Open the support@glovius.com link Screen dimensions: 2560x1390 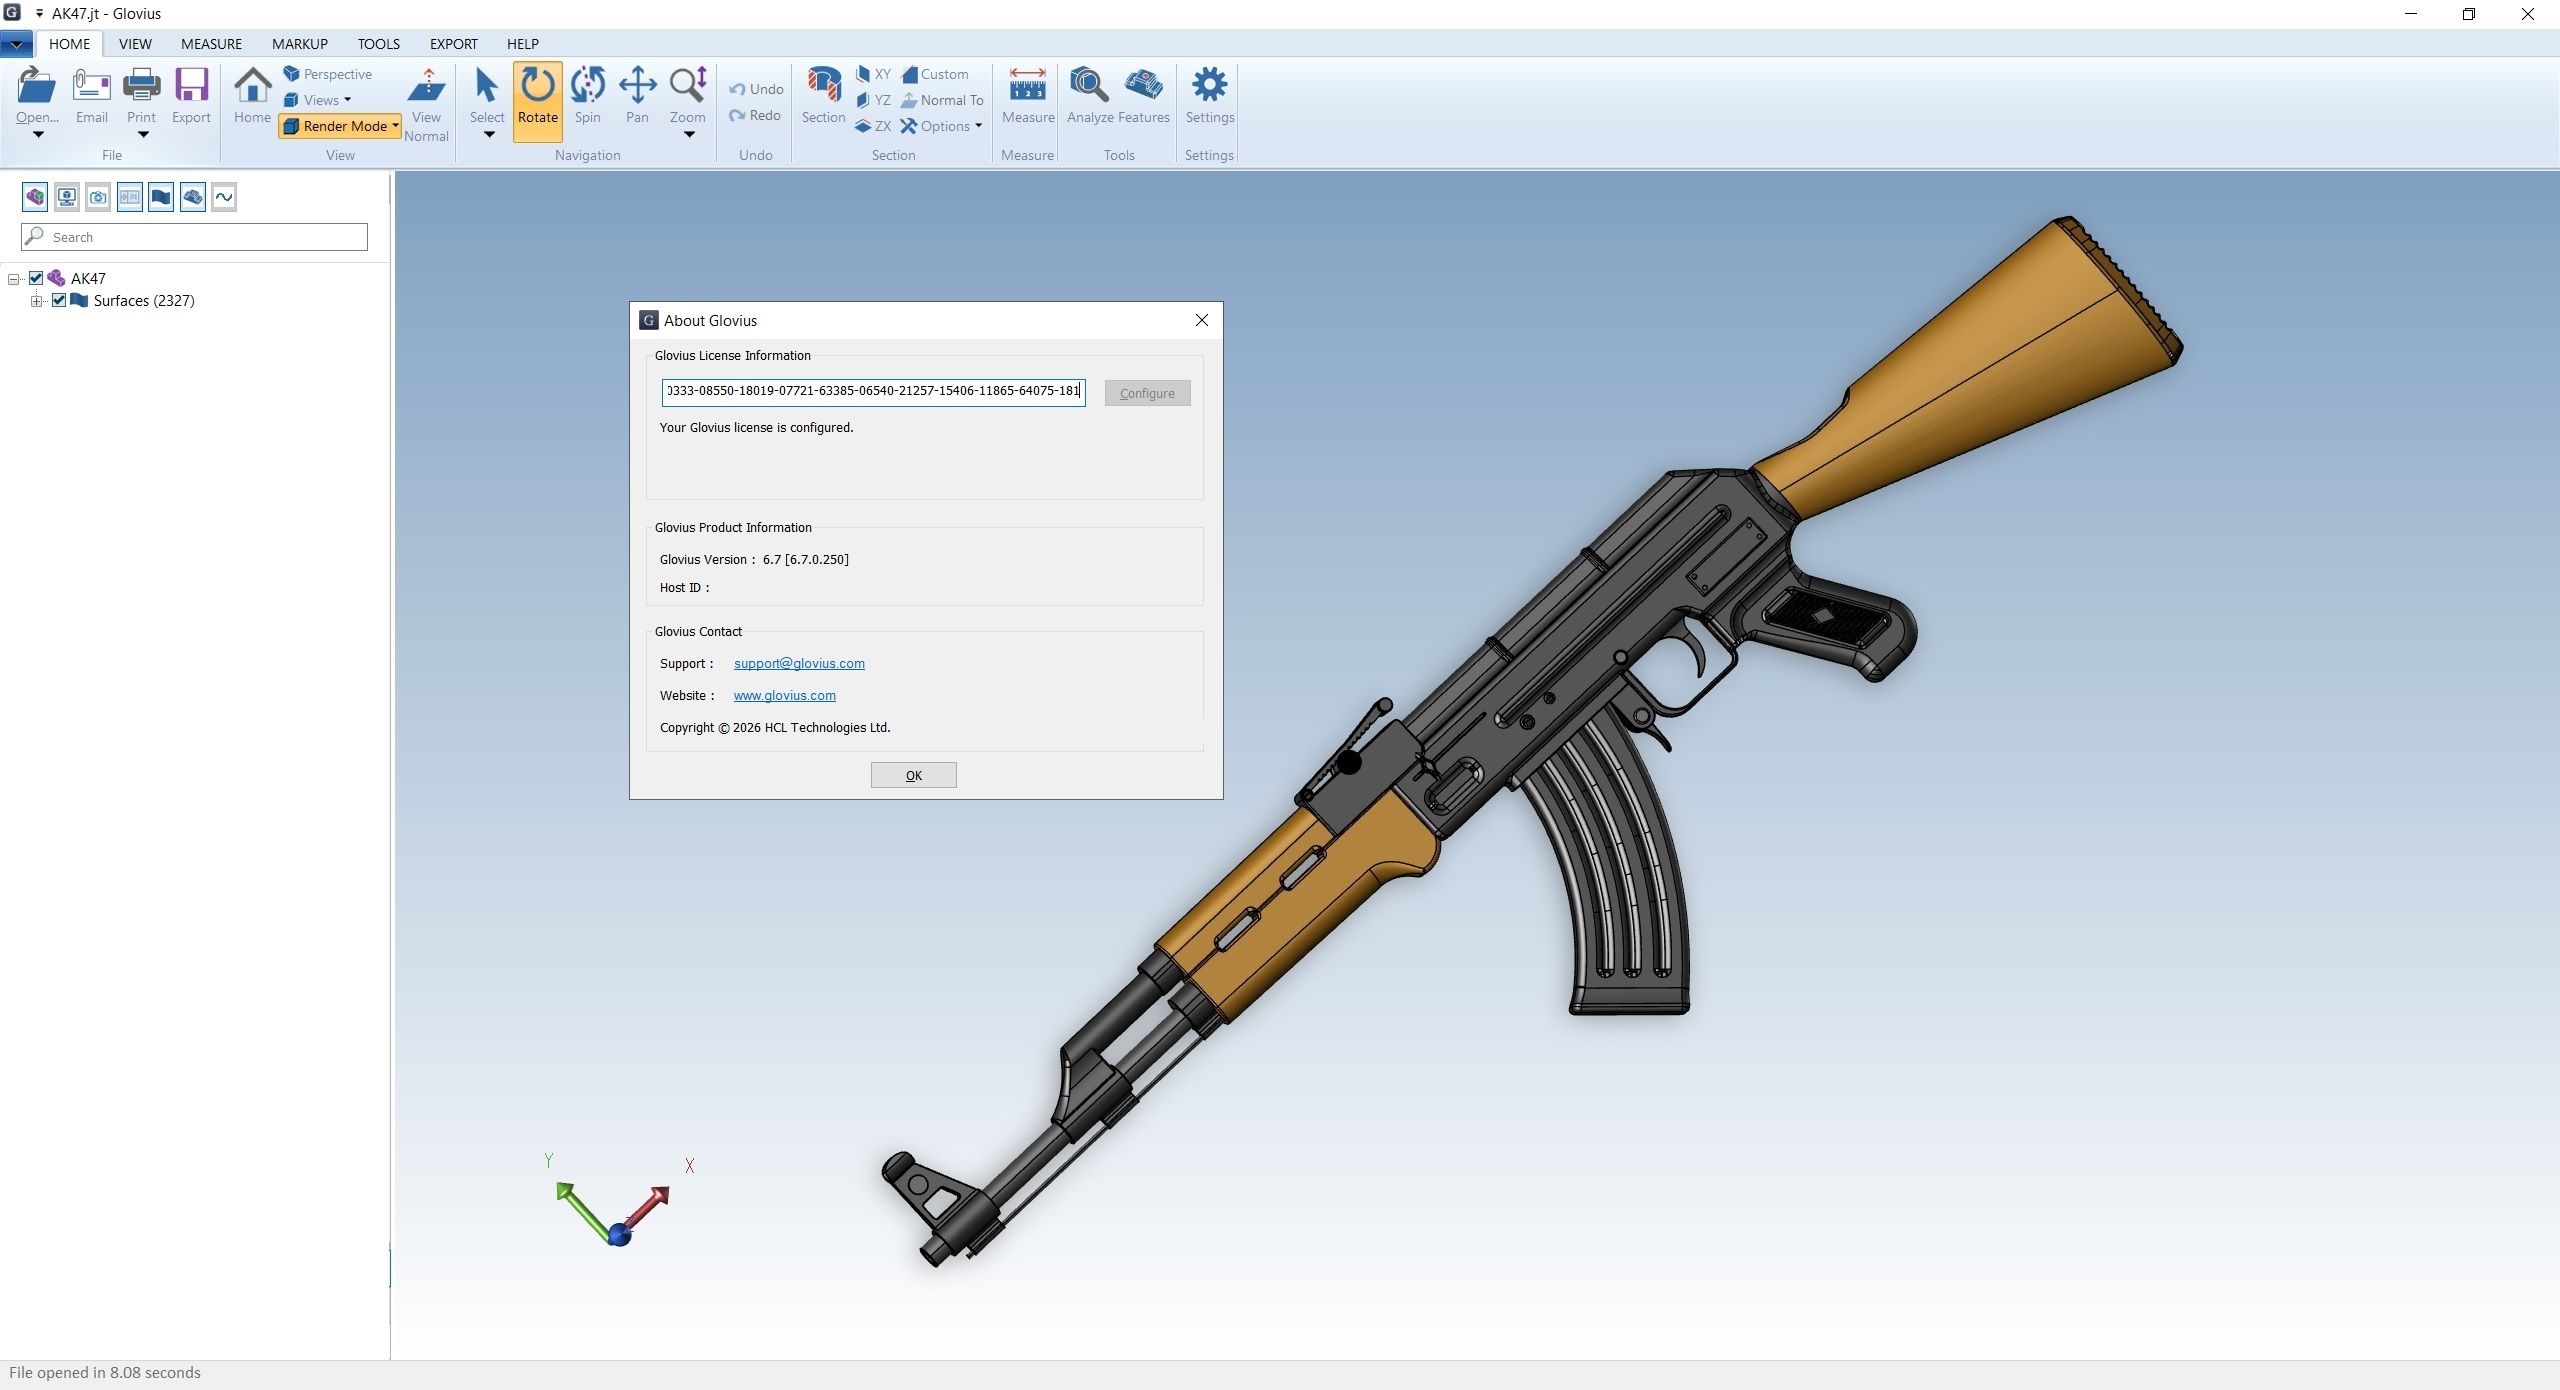(x=799, y=663)
